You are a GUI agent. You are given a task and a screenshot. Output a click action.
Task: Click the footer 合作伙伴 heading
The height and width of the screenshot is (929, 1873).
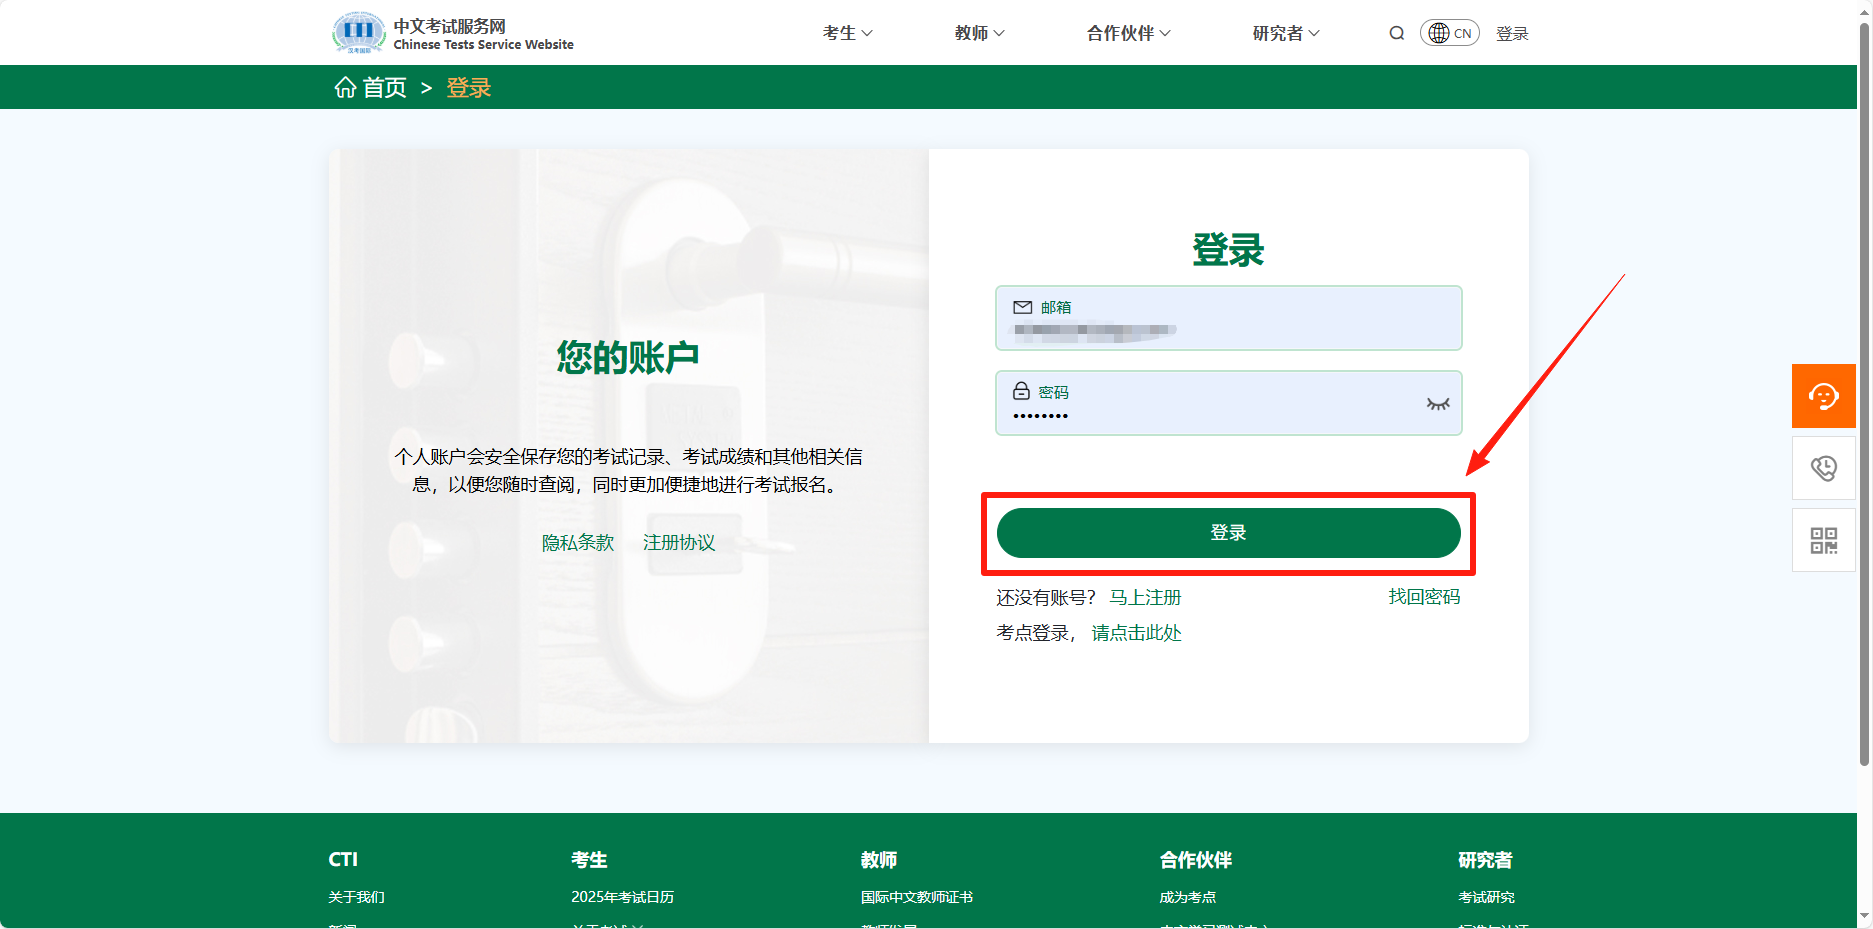[x=1195, y=860]
